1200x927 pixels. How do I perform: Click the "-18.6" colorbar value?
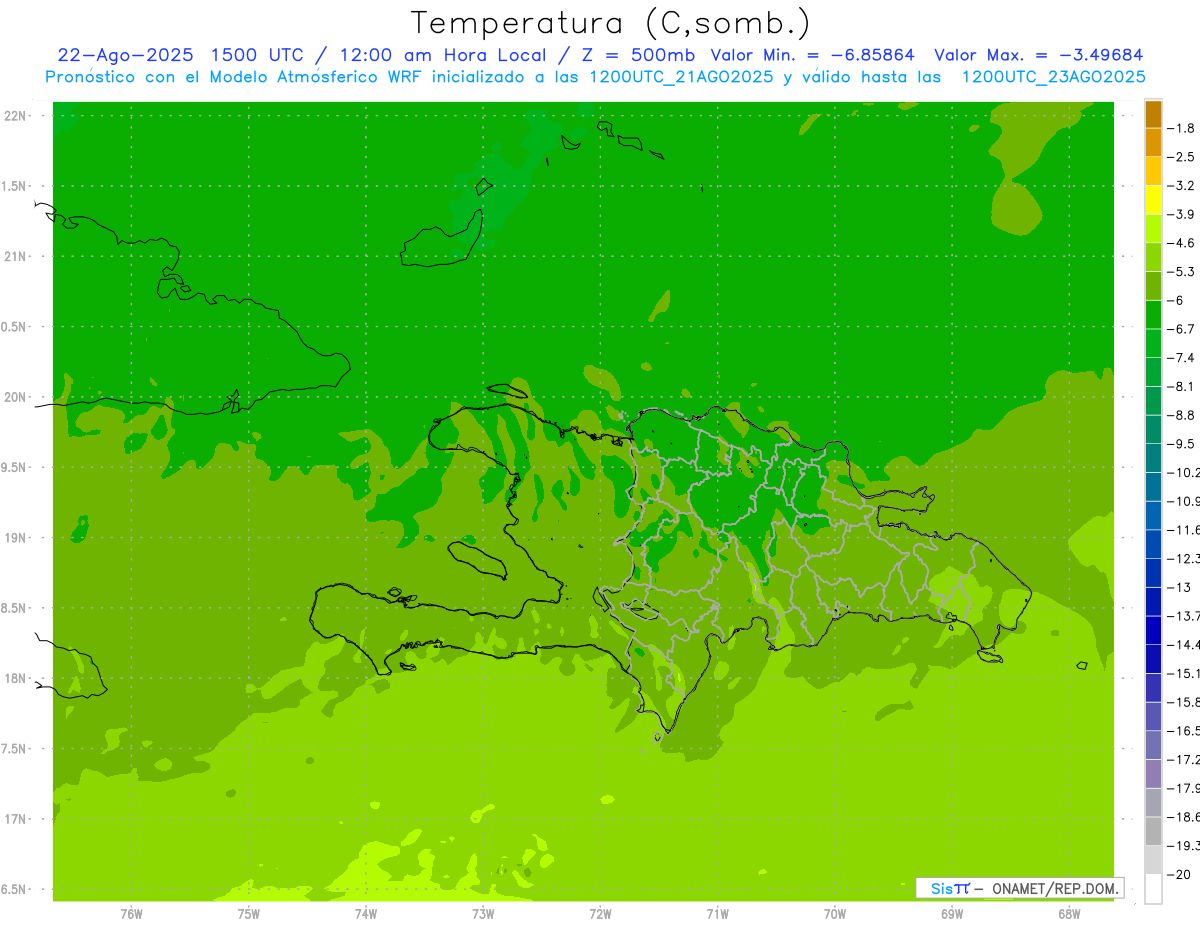pos(1184,817)
